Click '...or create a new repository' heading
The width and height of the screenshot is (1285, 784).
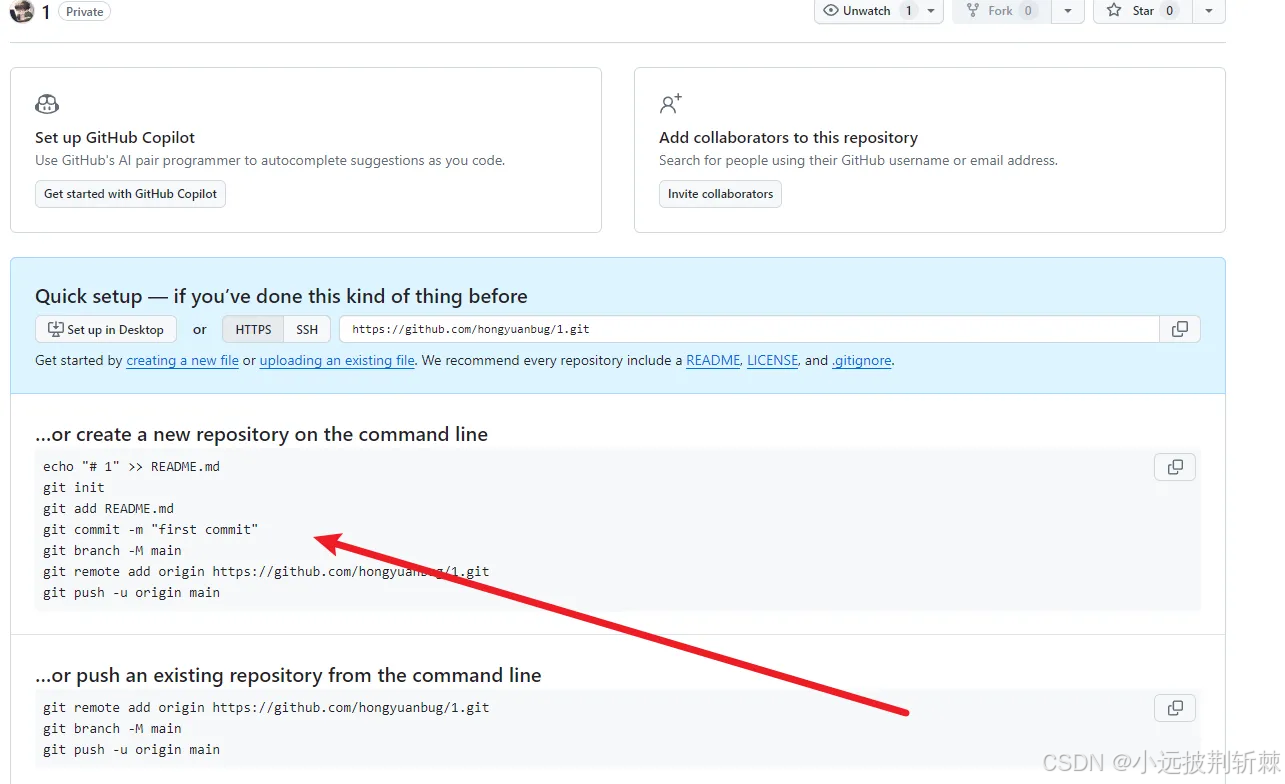[261, 434]
